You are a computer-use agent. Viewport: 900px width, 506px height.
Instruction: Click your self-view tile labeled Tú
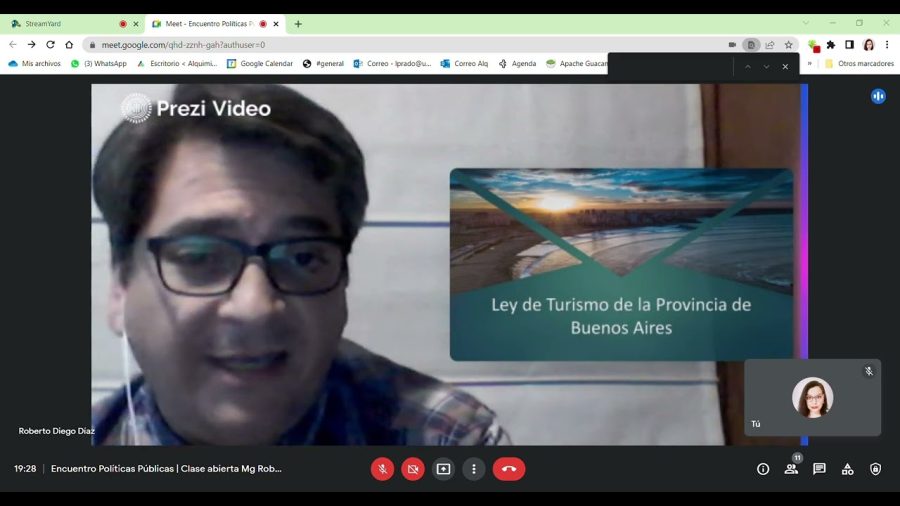[812, 398]
